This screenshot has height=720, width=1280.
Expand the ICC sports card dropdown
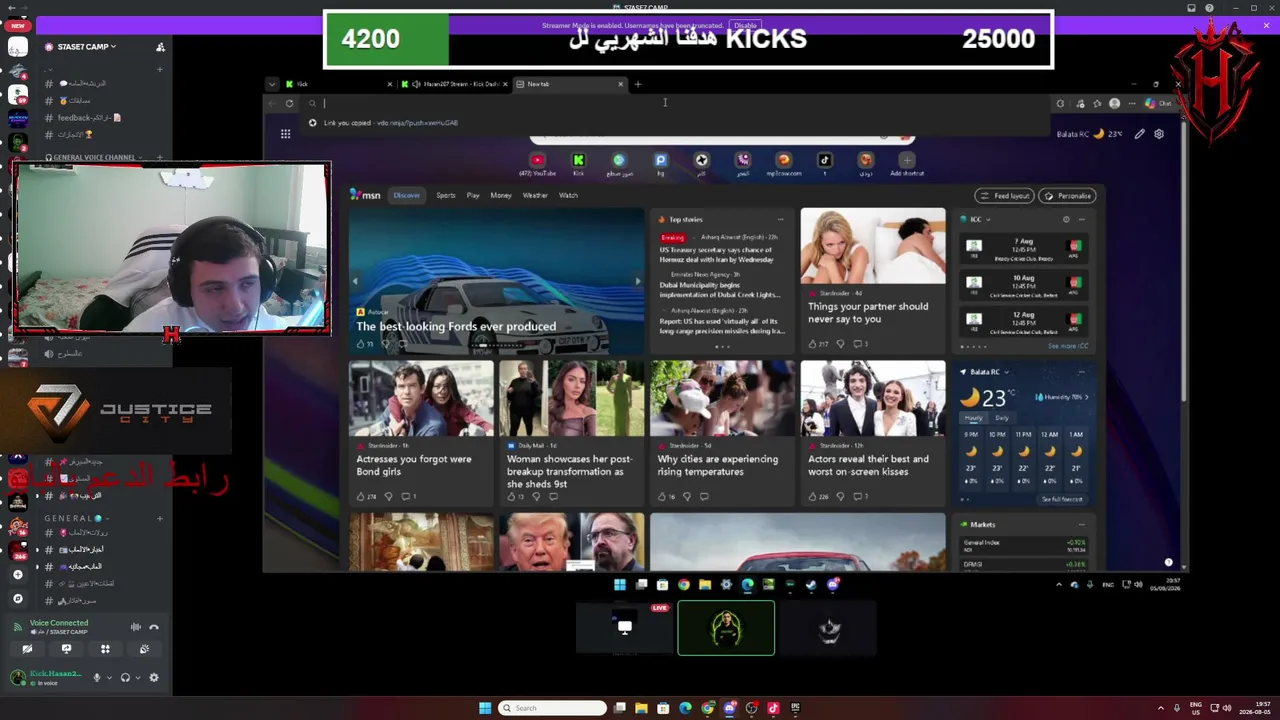click(x=988, y=219)
